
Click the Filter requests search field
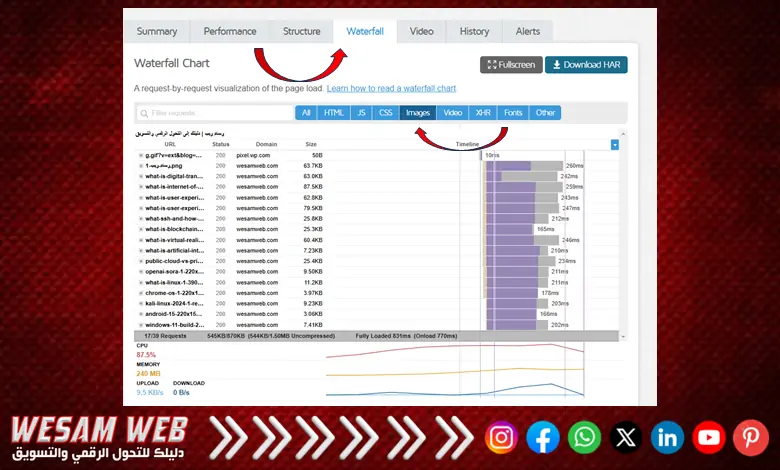coord(214,113)
